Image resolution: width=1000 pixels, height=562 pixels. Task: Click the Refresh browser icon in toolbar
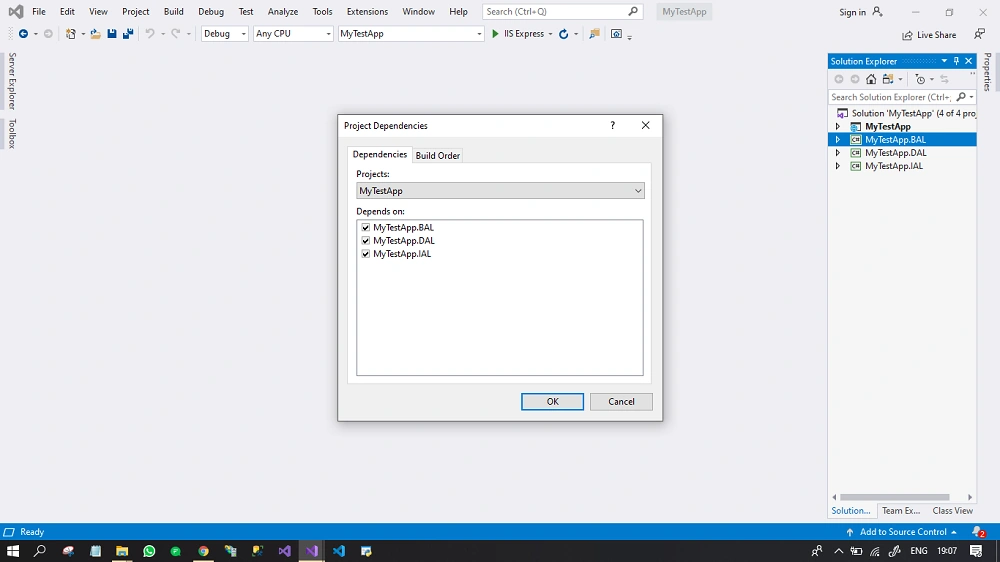pyautogui.click(x=564, y=34)
